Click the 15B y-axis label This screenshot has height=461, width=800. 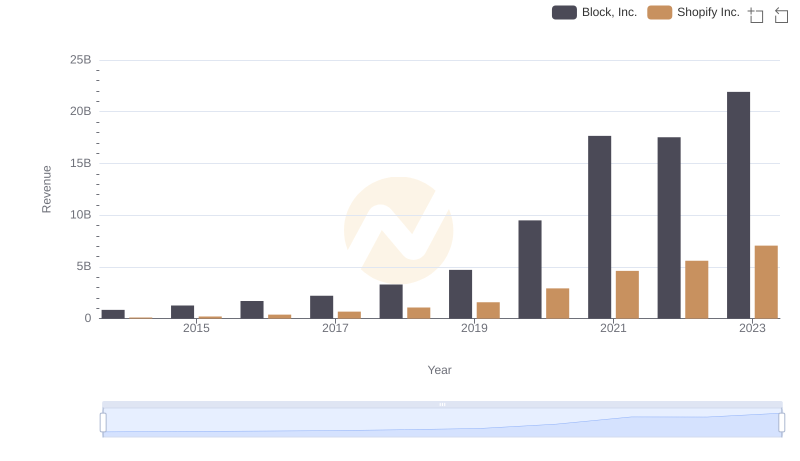(81, 163)
